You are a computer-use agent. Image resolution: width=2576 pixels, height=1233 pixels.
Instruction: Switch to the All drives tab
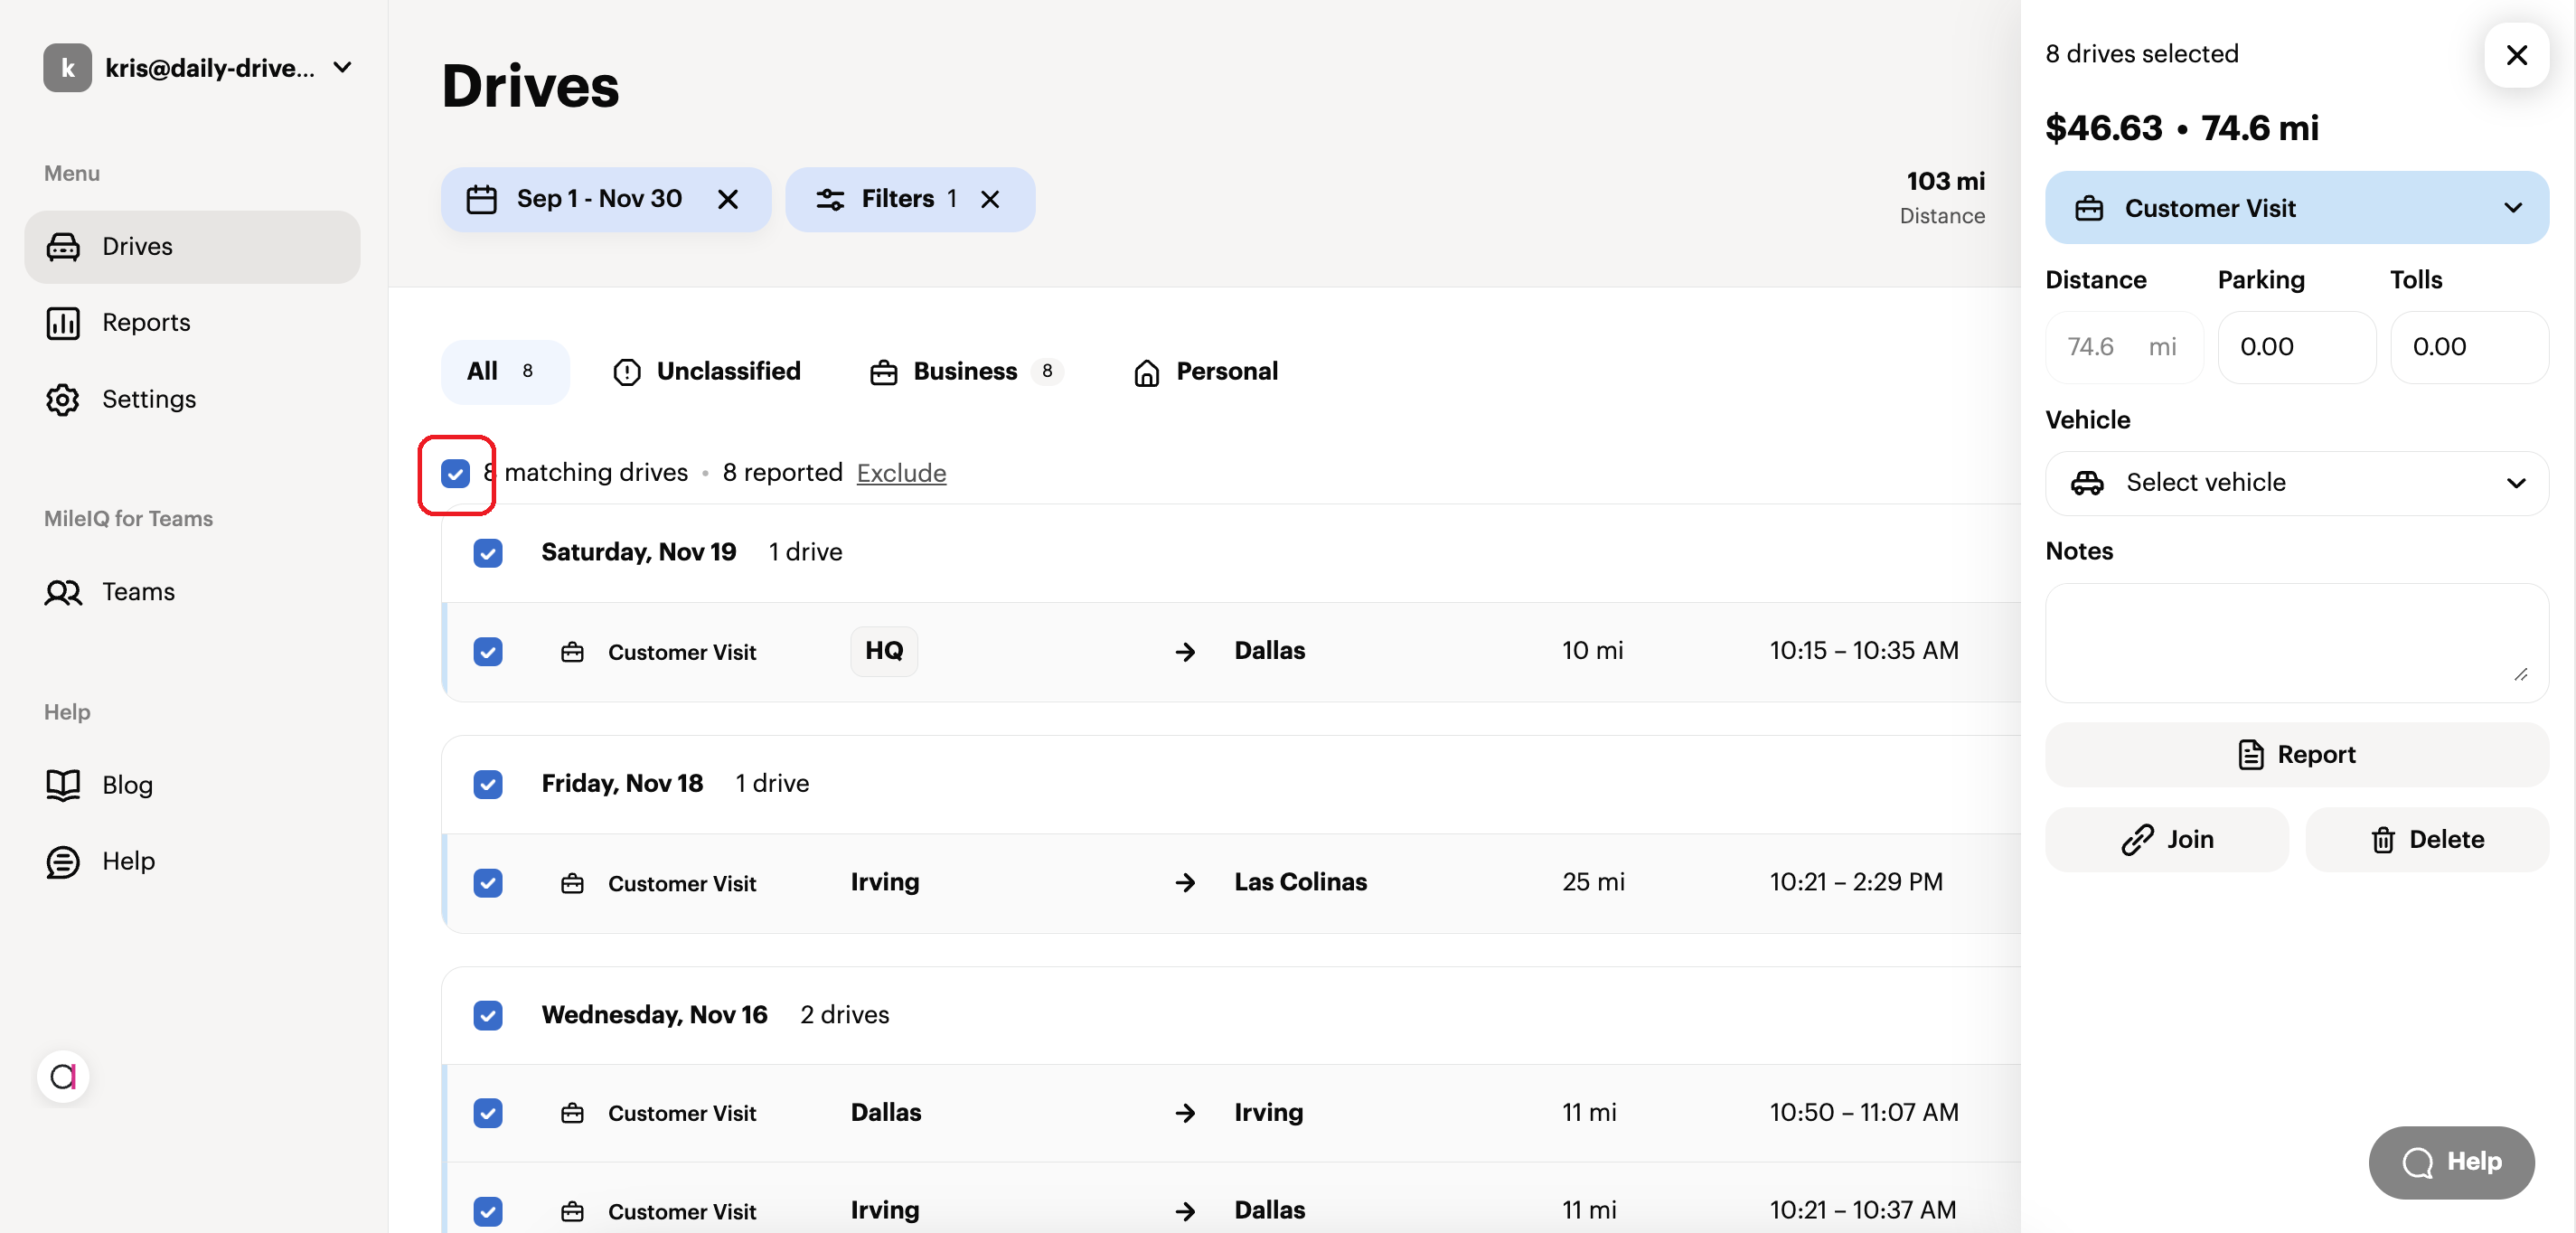click(505, 372)
